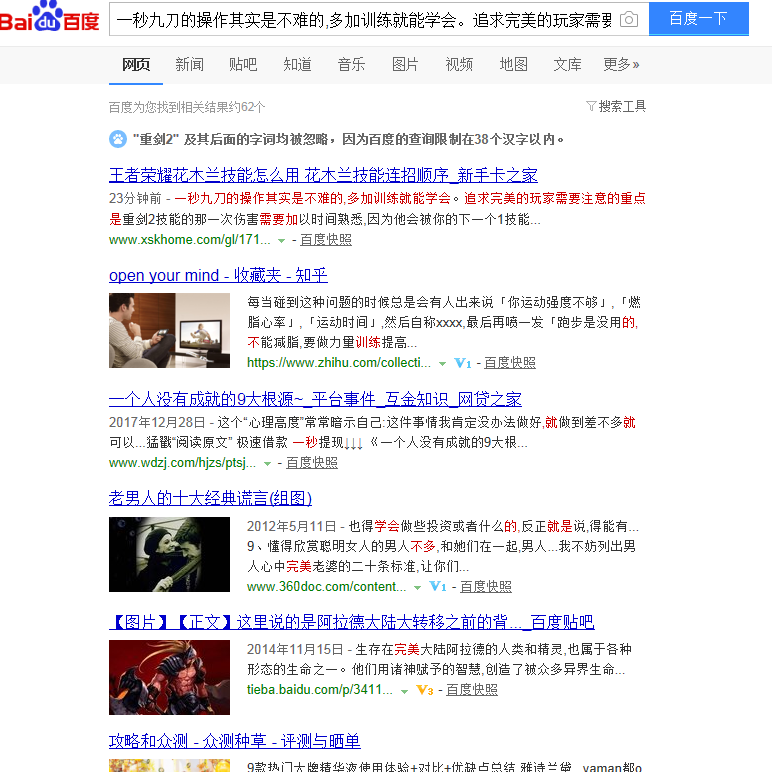Expand dropdown arrow next to 360doc URL
The height and width of the screenshot is (772, 772).
(418, 587)
